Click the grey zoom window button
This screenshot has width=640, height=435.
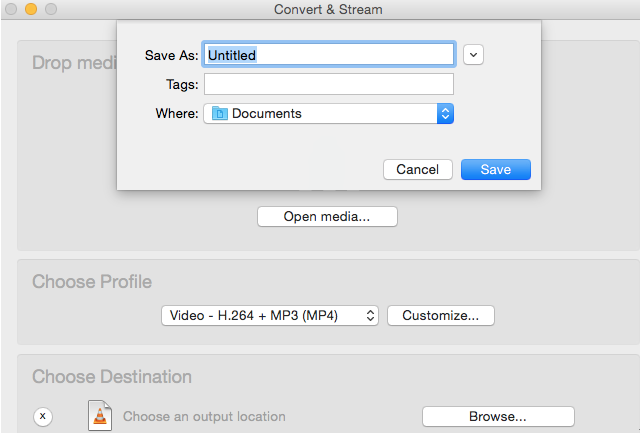click(50, 9)
